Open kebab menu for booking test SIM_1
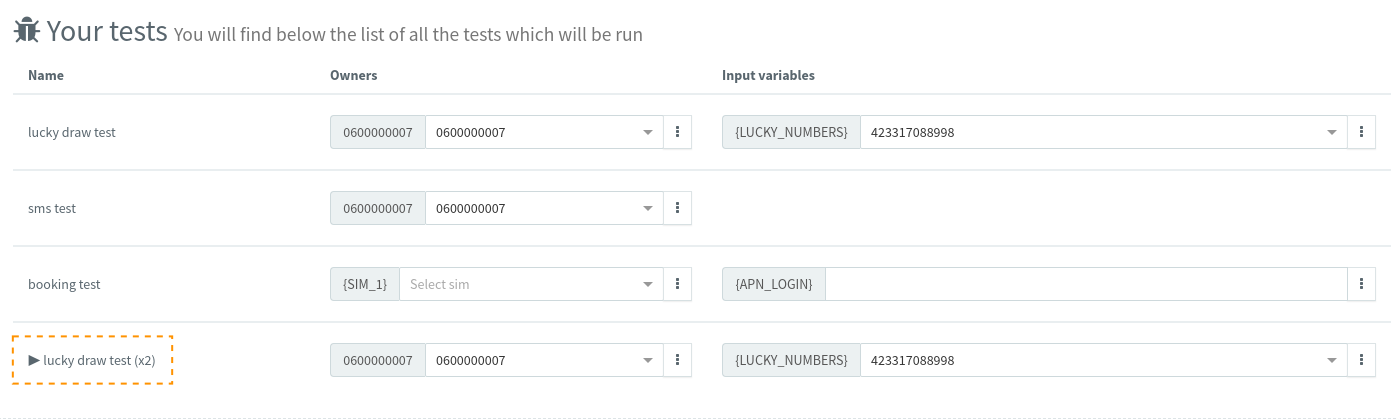This screenshot has width=1396, height=419. point(678,284)
